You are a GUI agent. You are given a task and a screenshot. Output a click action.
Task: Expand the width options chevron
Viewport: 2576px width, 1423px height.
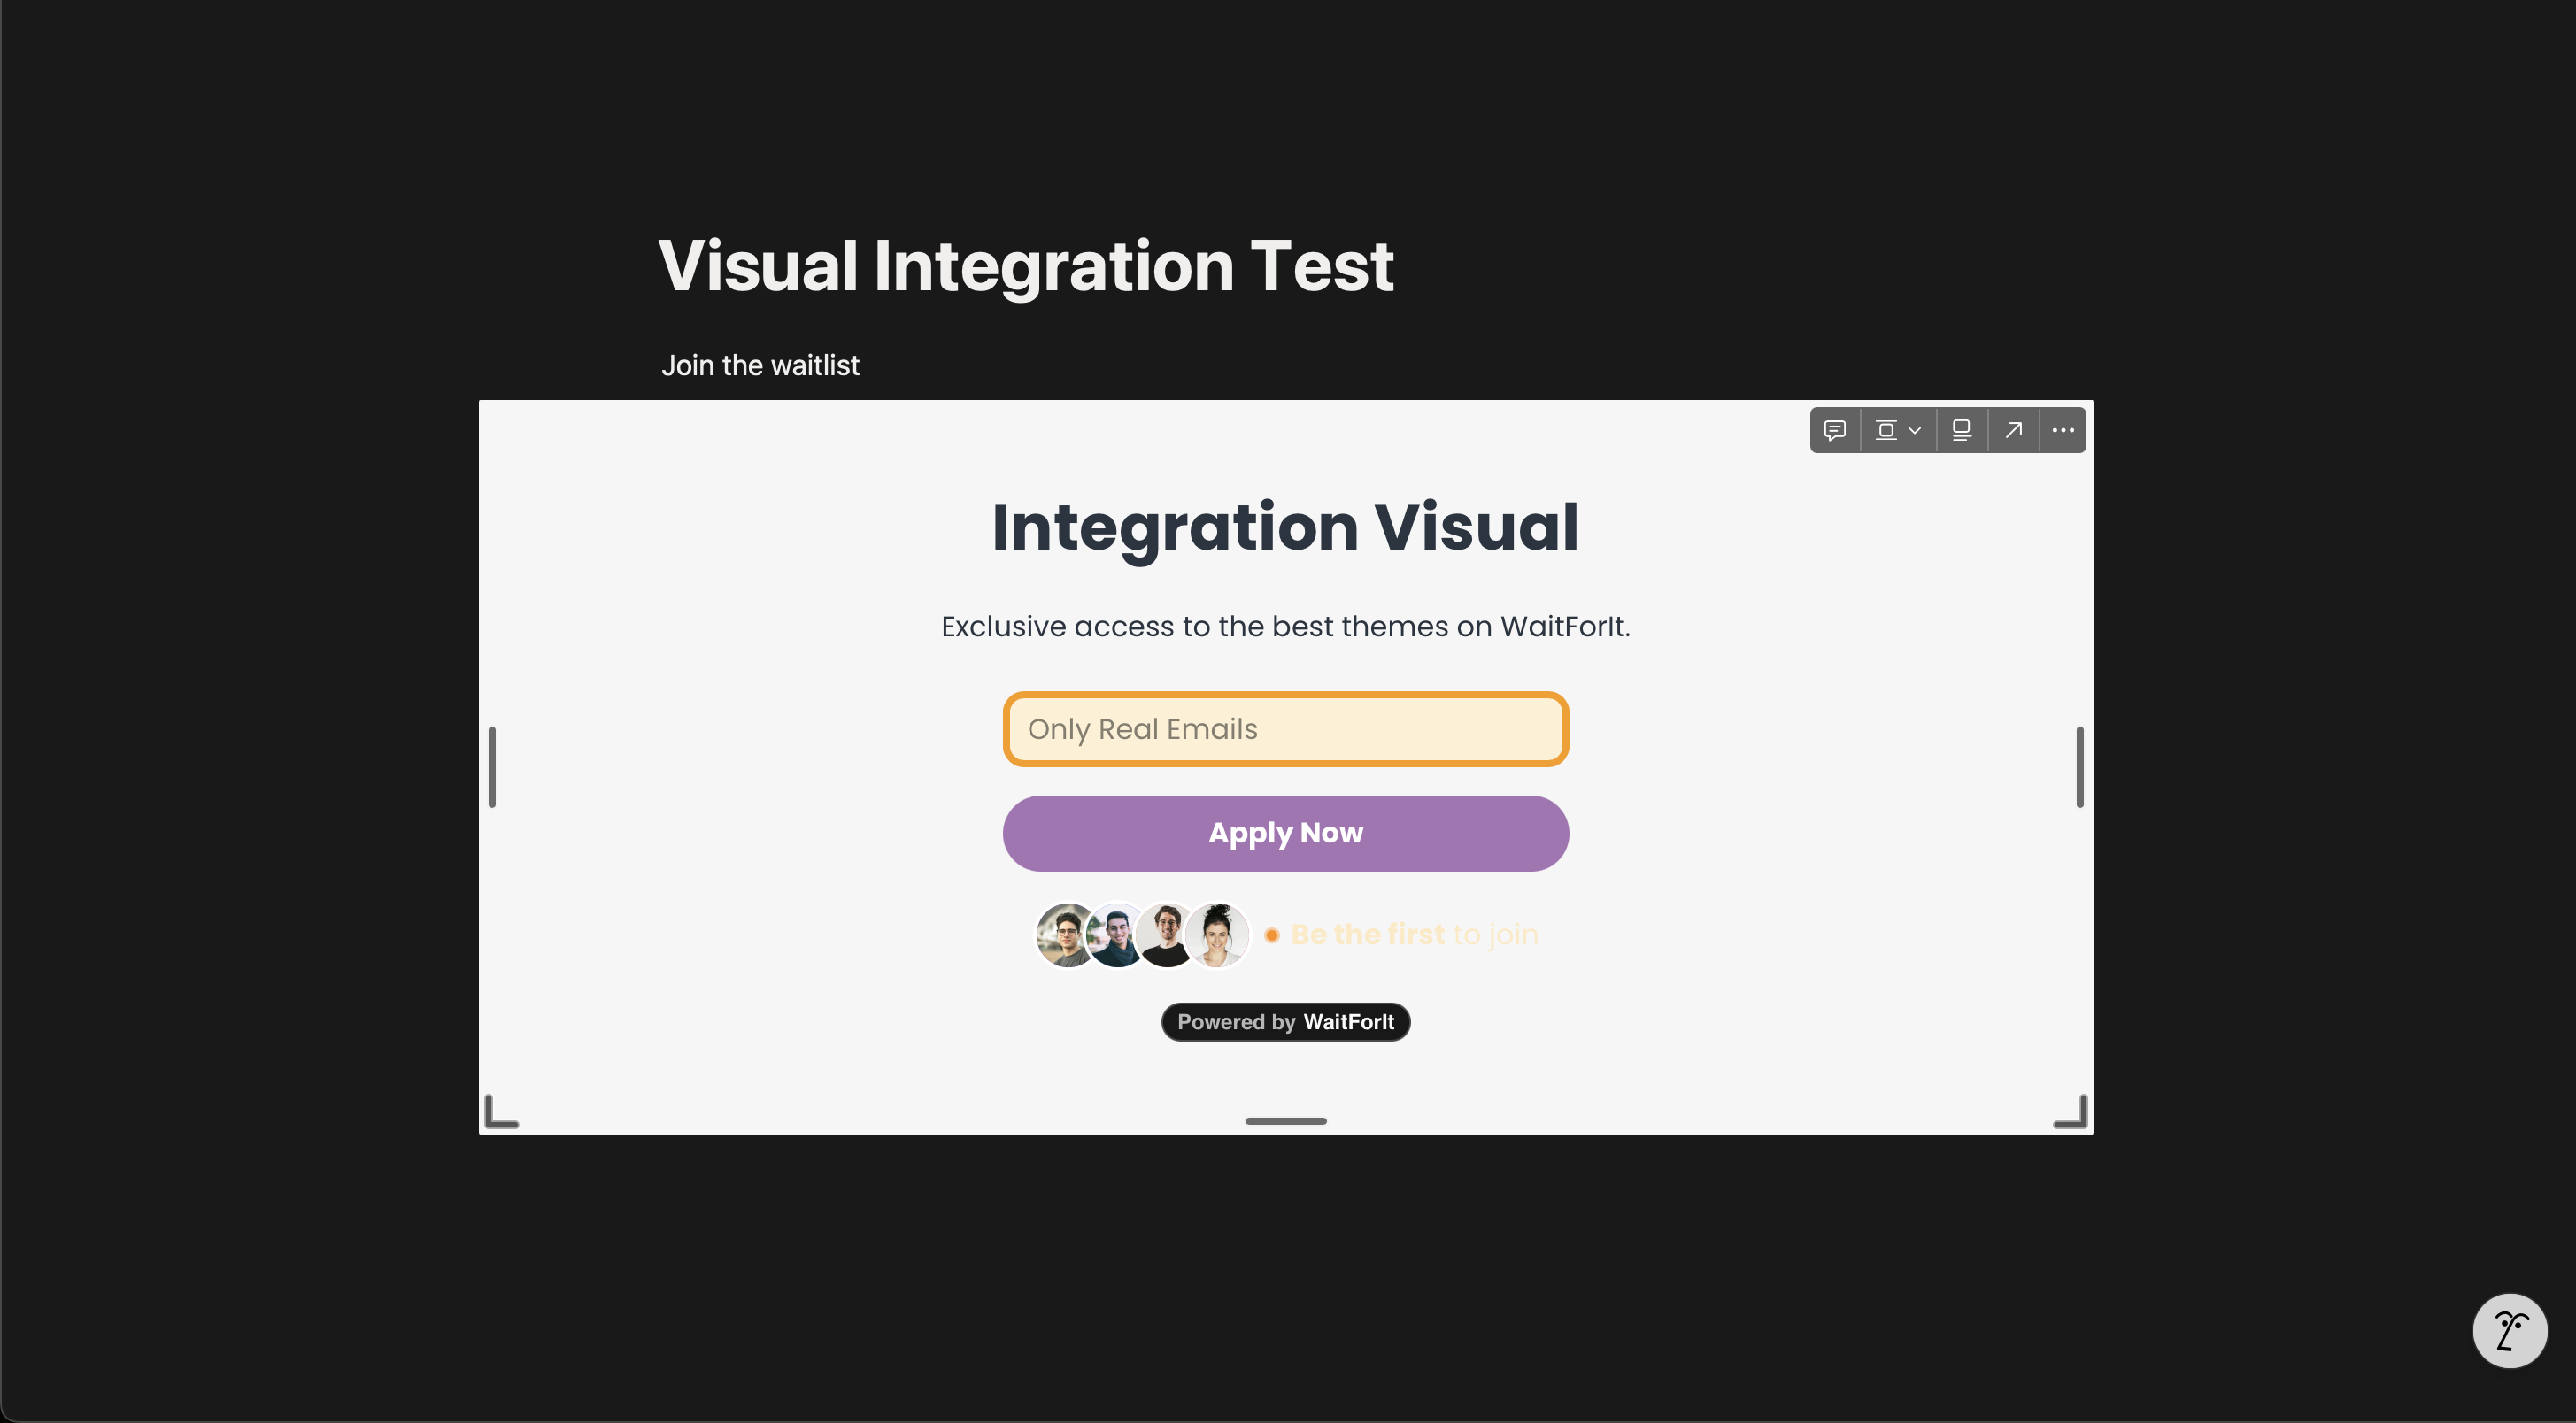[1915, 429]
